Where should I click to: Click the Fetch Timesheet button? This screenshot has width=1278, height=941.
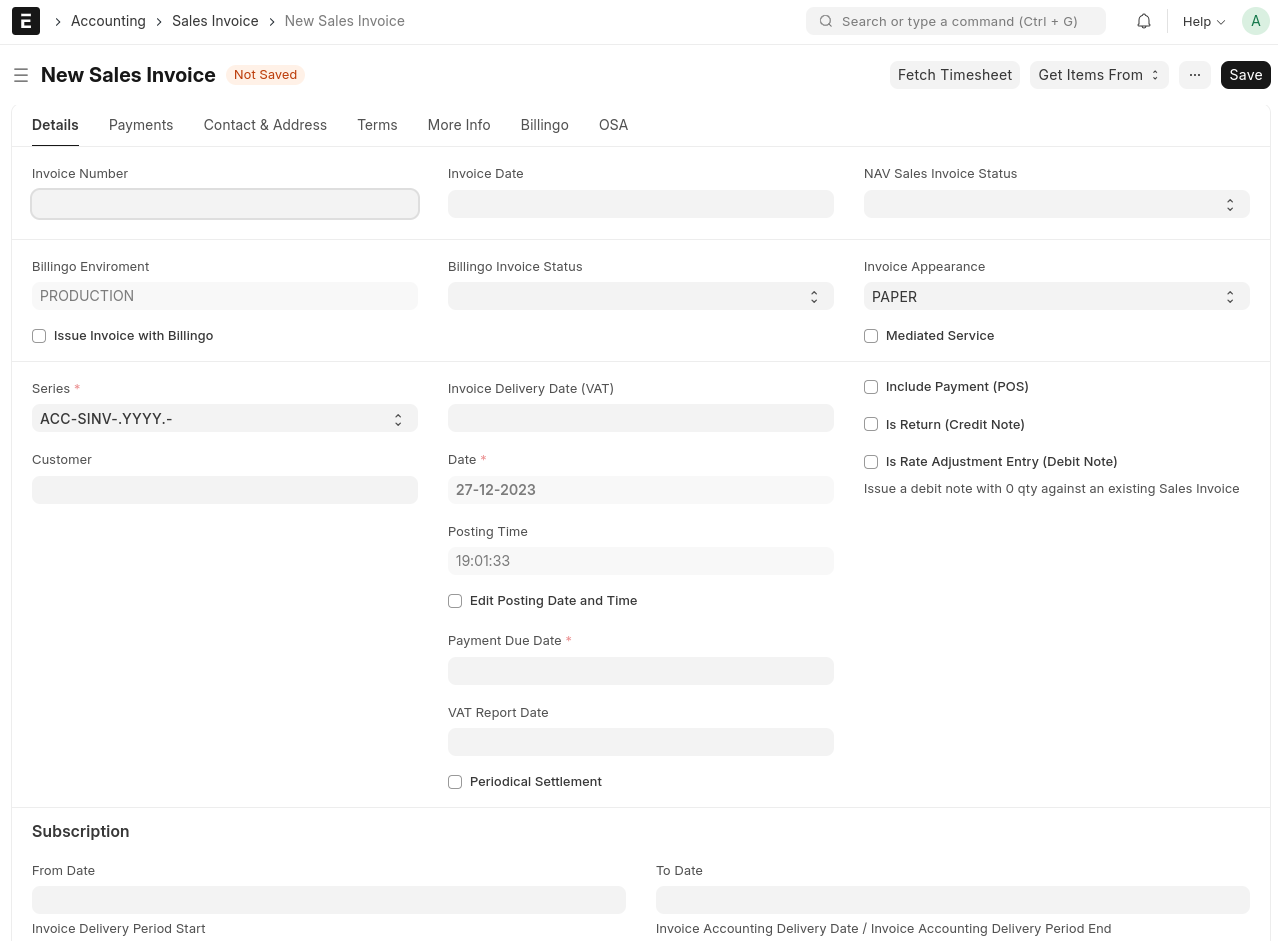pos(954,75)
